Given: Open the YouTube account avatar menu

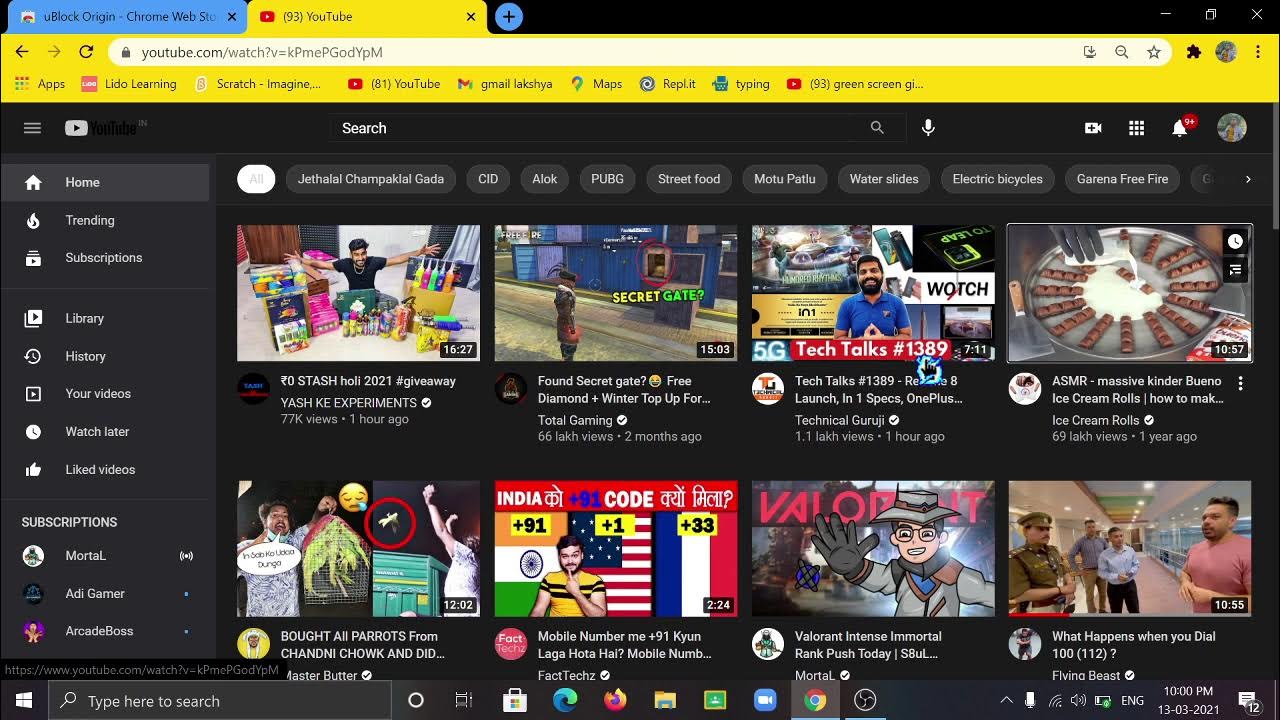Looking at the screenshot, I should pos(1232,128).
